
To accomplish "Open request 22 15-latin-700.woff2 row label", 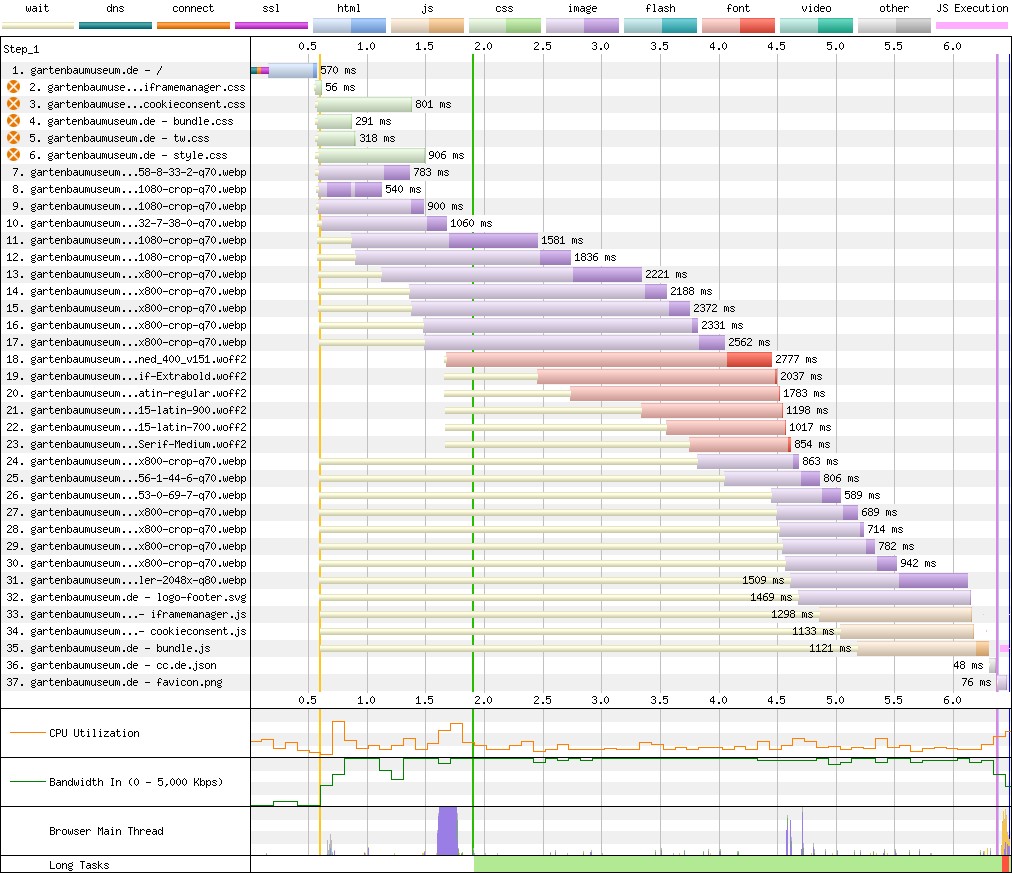I will pyautogui.click(x=126, y=427).
